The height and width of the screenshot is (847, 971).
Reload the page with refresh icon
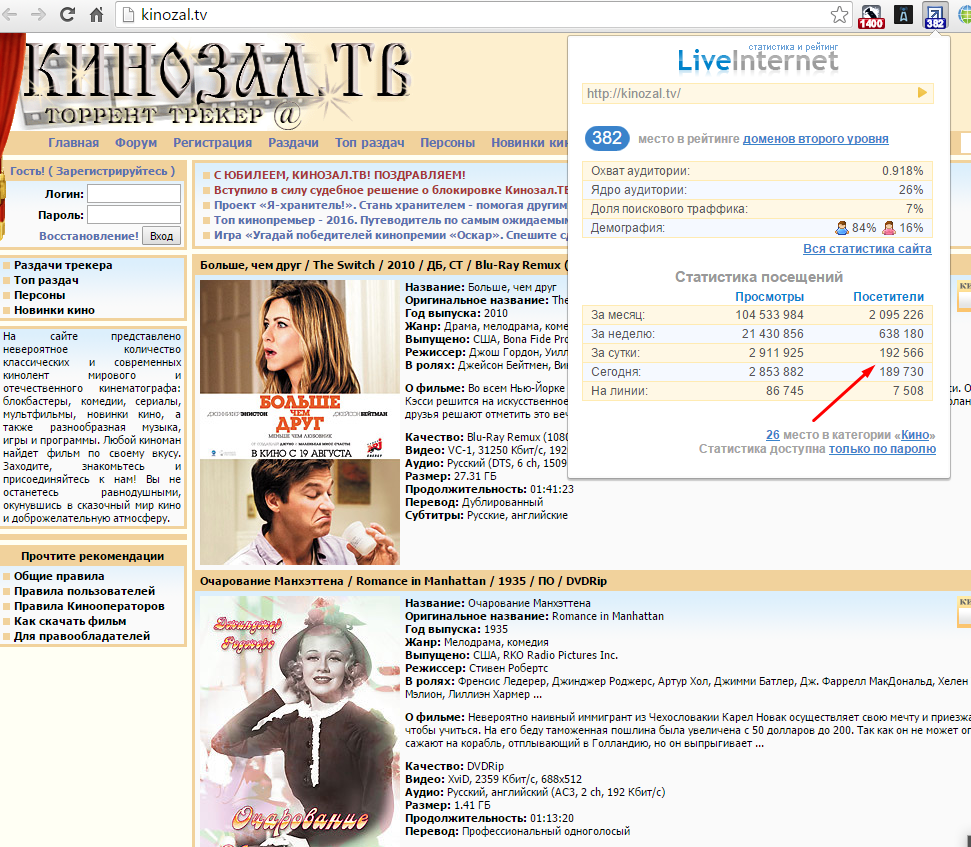(x=67, y=14)
